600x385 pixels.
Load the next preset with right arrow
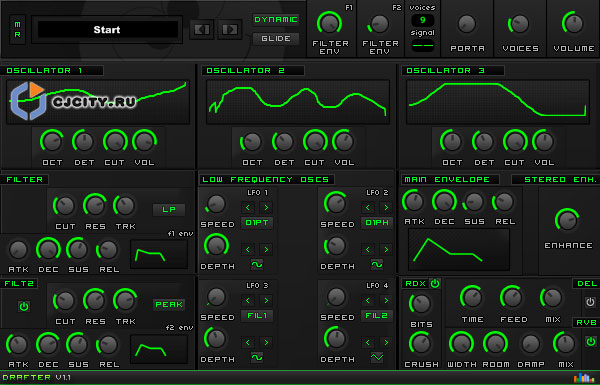230,29
